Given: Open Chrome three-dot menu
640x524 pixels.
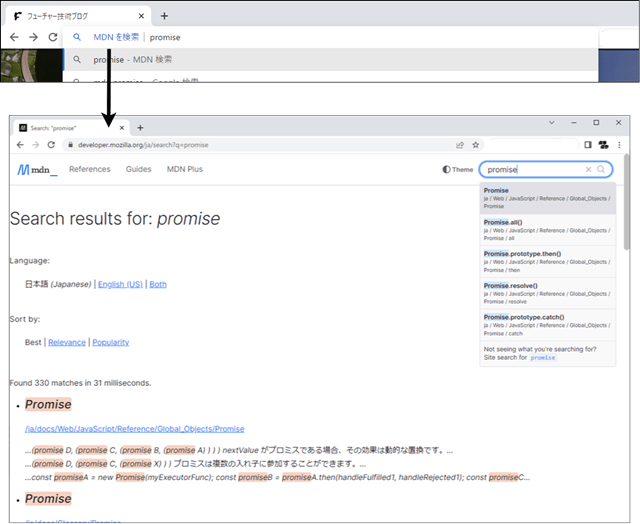Looking at the screenshot, I should 619,145.
